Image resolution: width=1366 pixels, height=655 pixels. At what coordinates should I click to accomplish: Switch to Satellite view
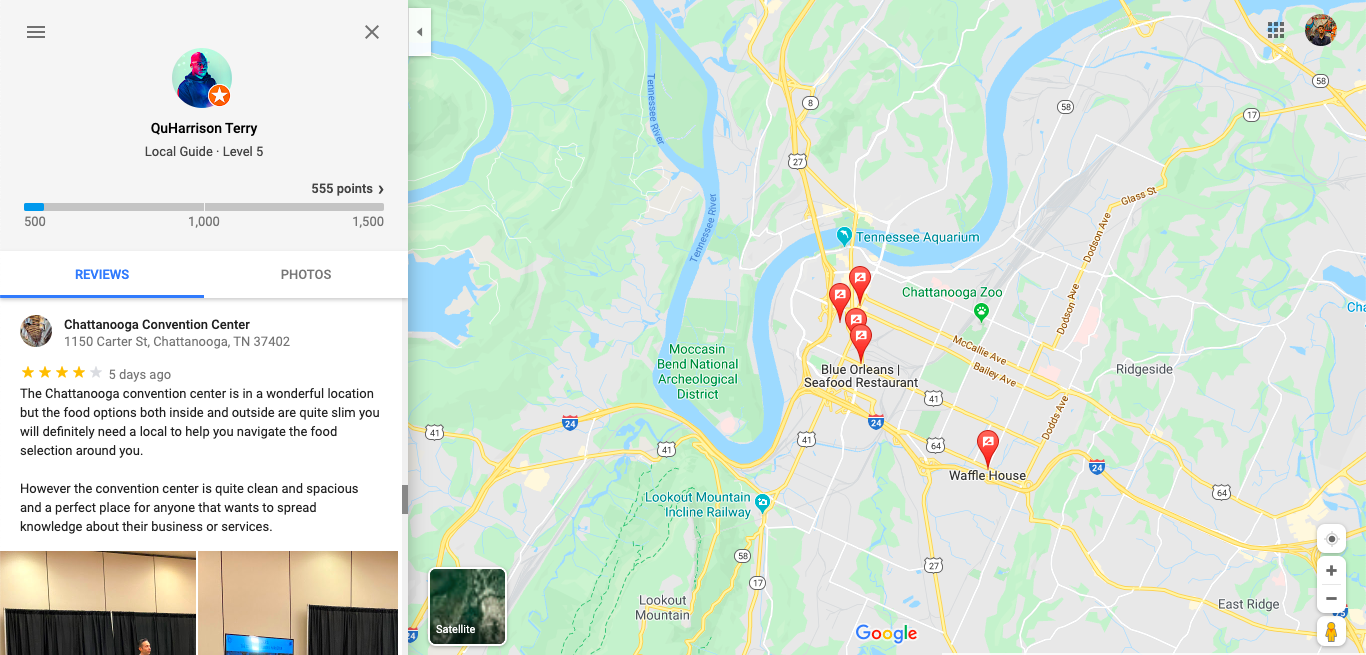[x=467, y=607]
